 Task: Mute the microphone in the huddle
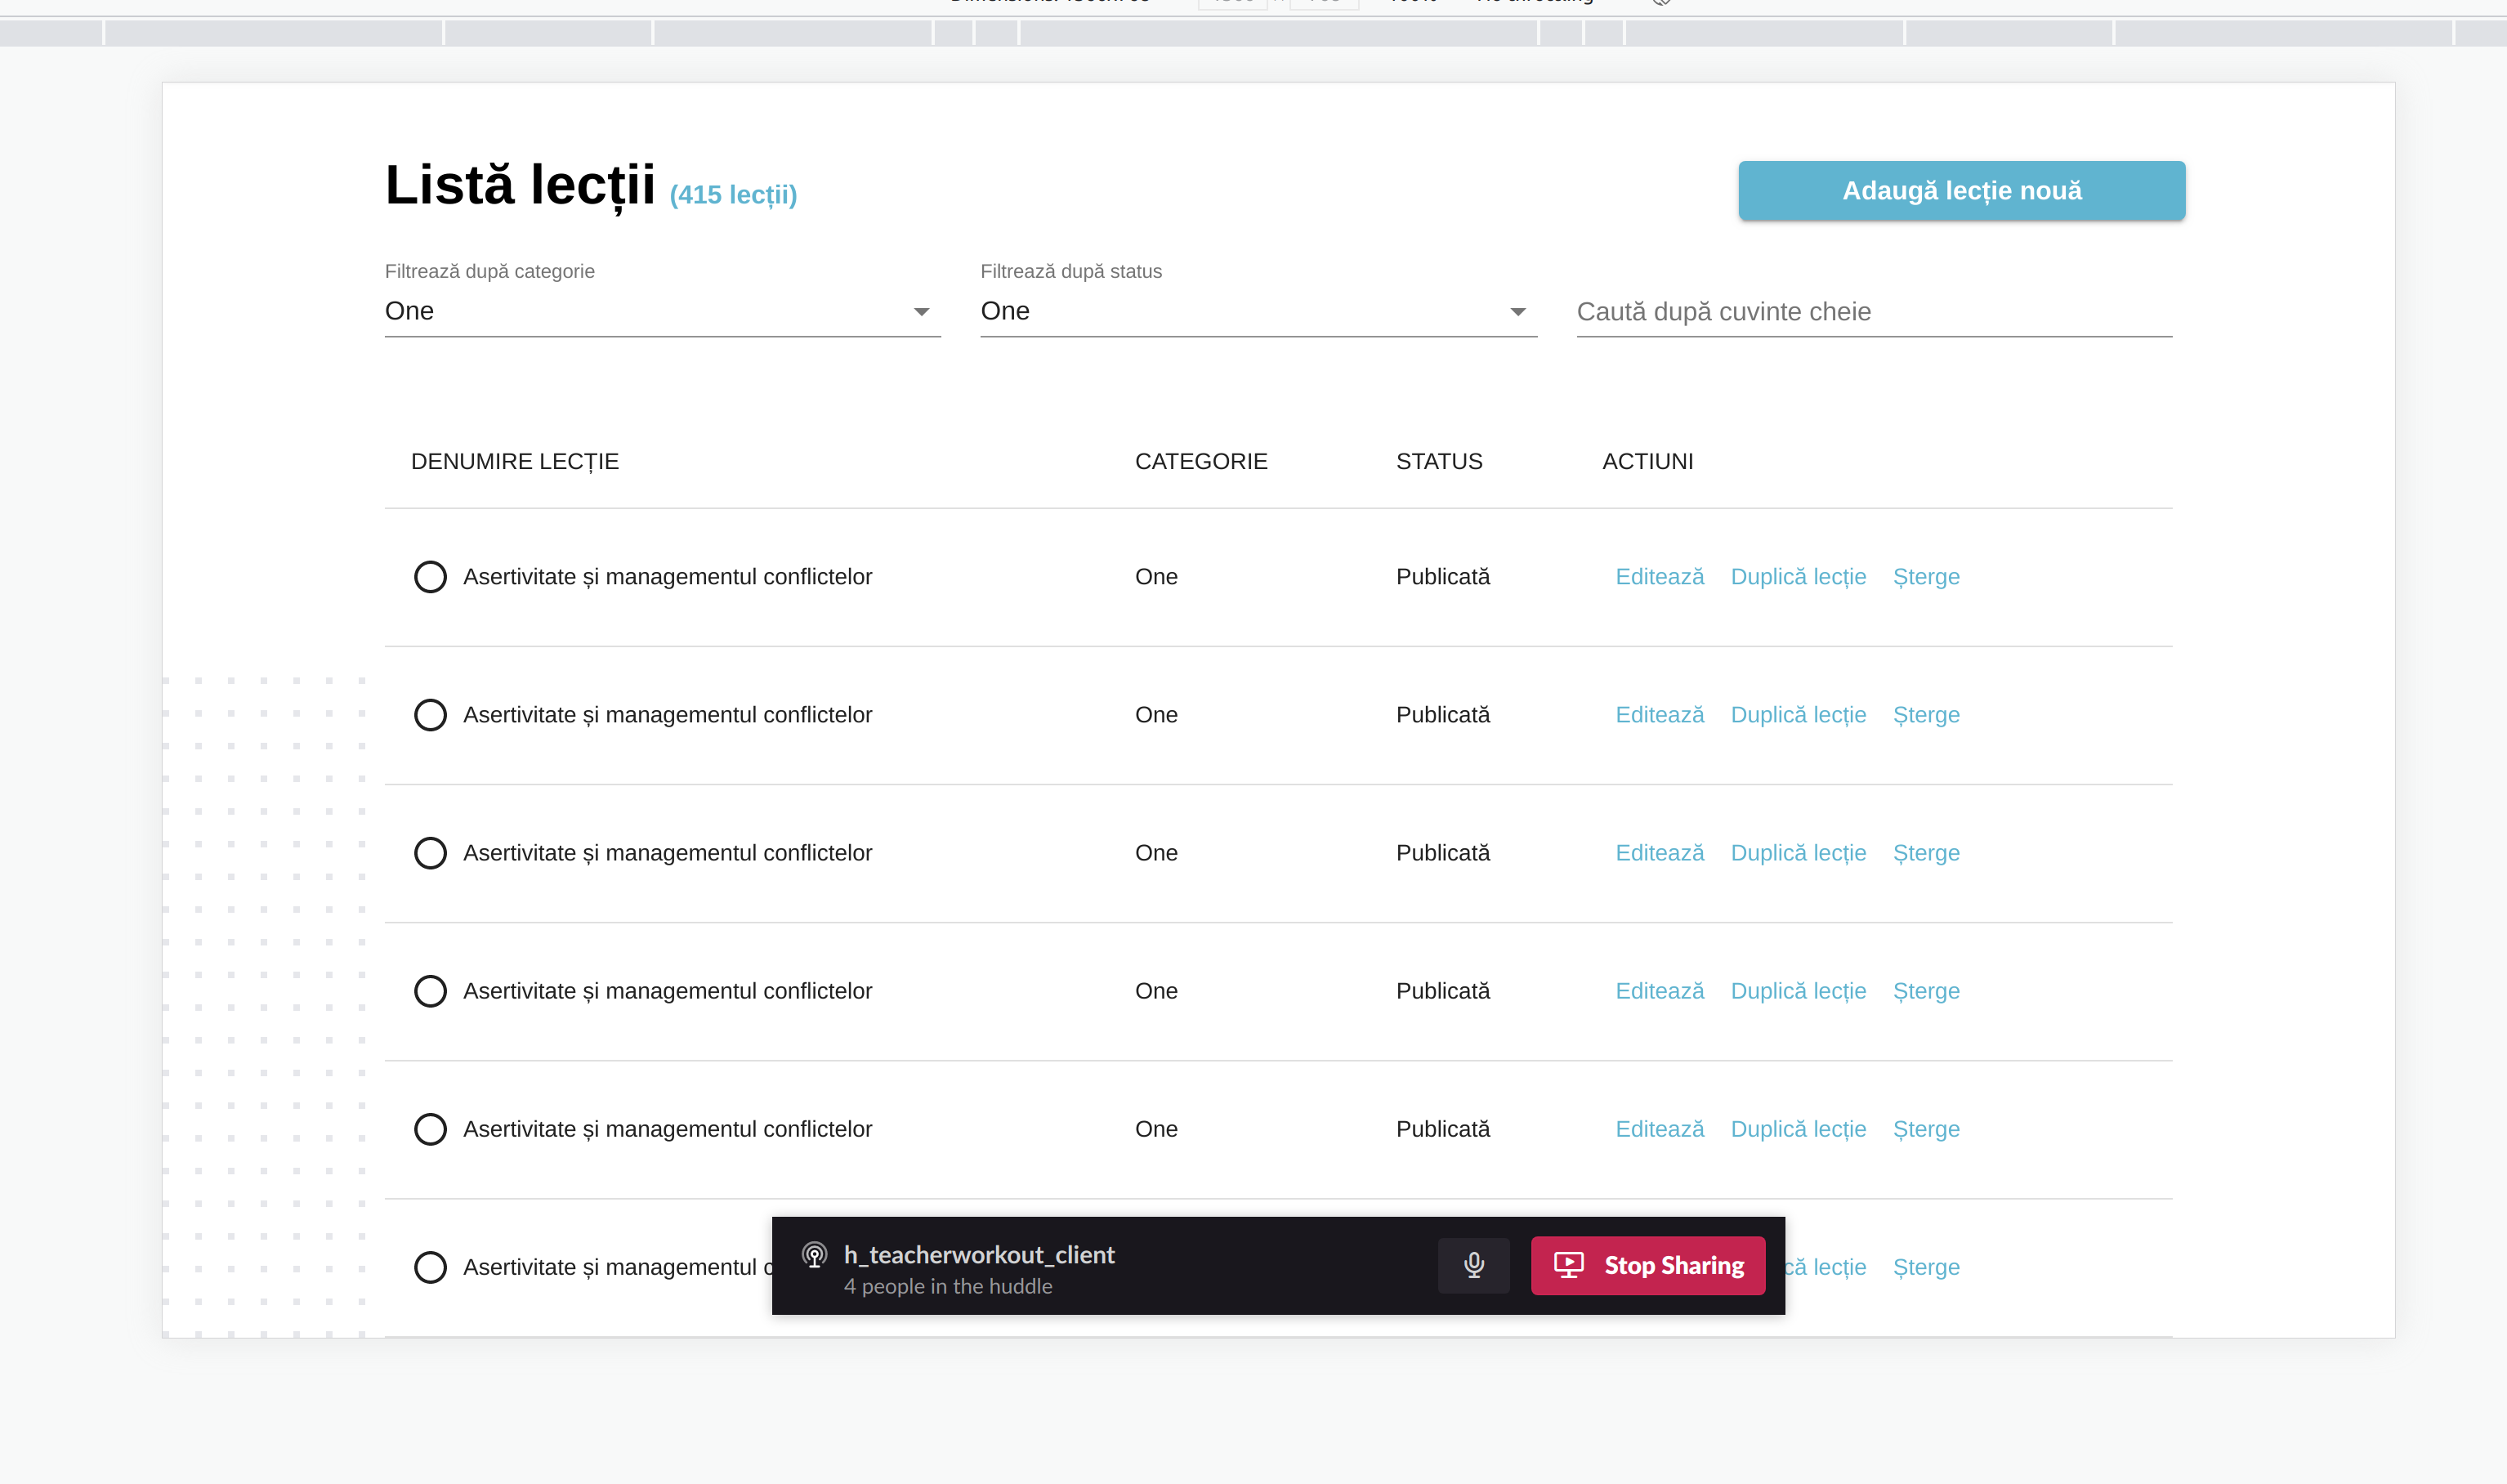tap(1474, 1265)
